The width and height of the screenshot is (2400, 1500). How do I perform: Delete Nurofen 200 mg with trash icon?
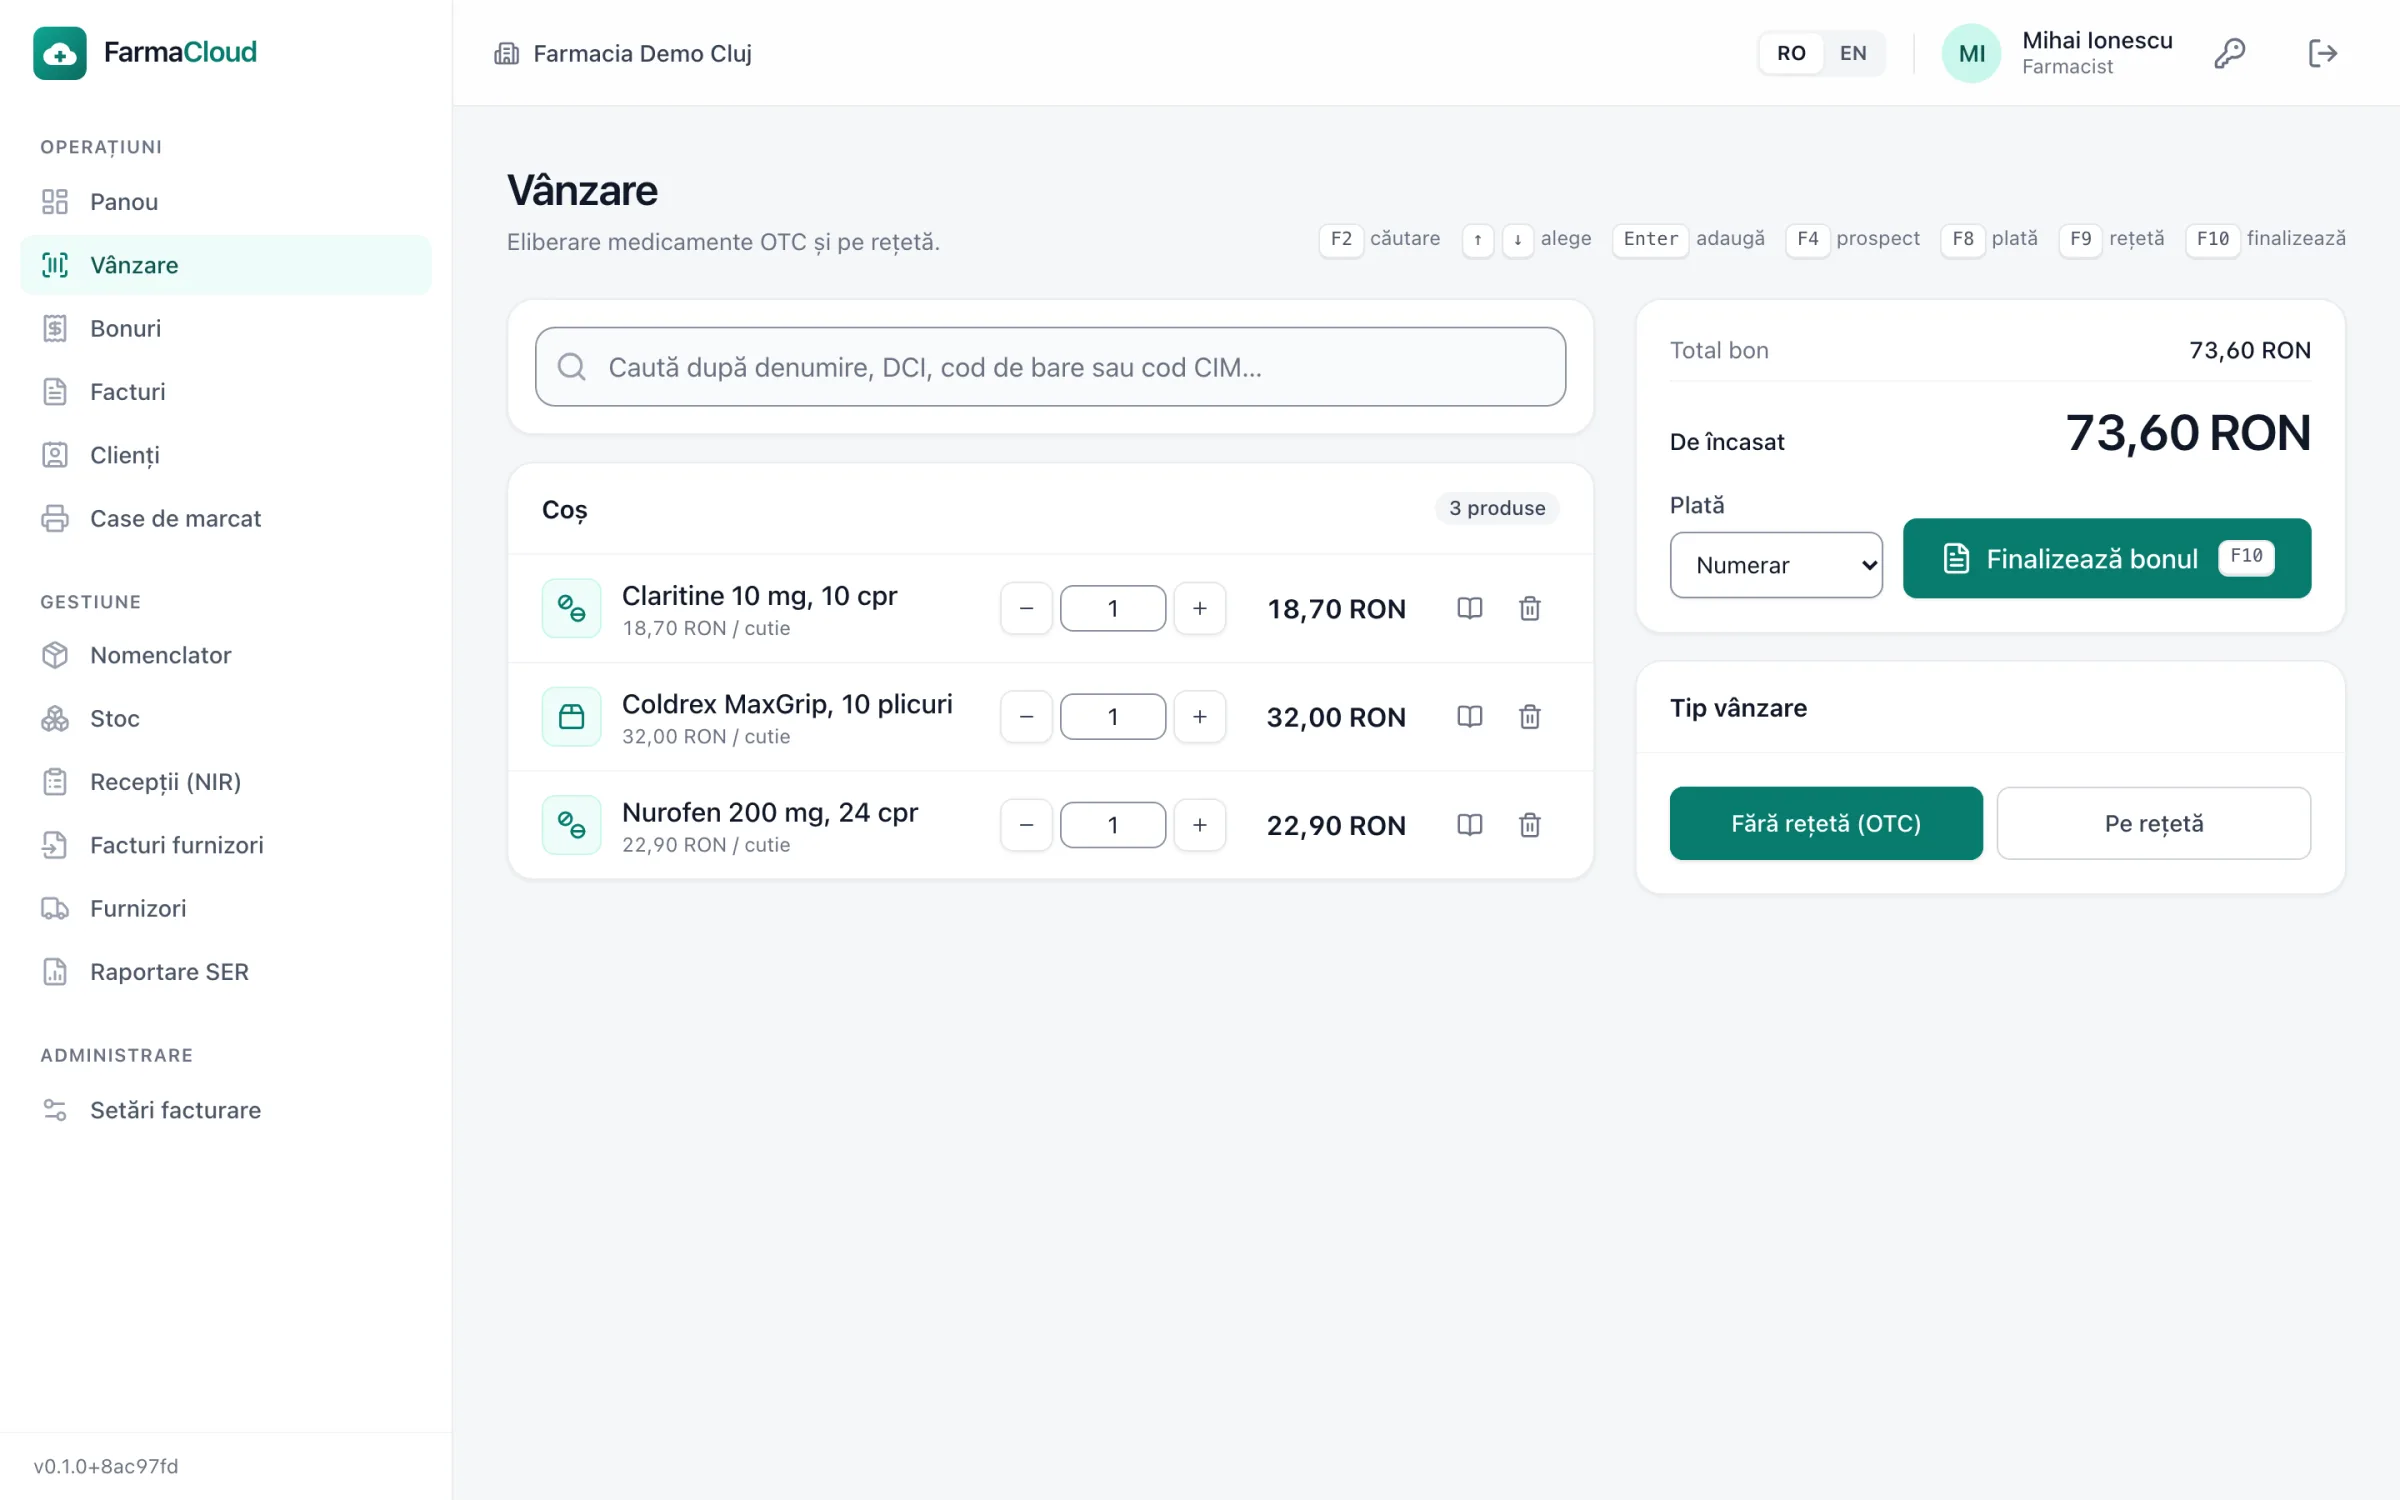[1529, 824]
